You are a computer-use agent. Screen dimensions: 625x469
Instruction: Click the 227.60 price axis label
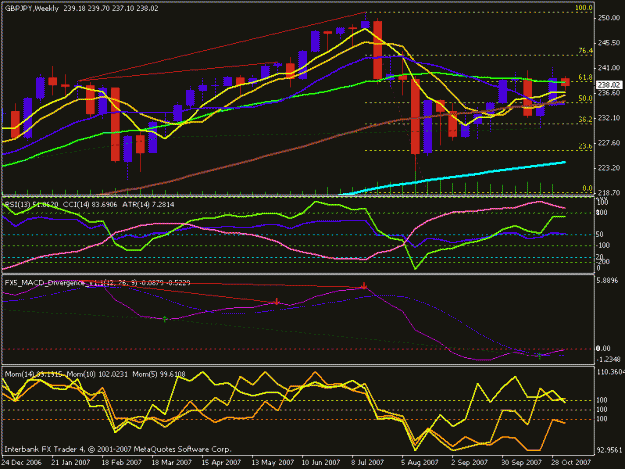point(609,143)
